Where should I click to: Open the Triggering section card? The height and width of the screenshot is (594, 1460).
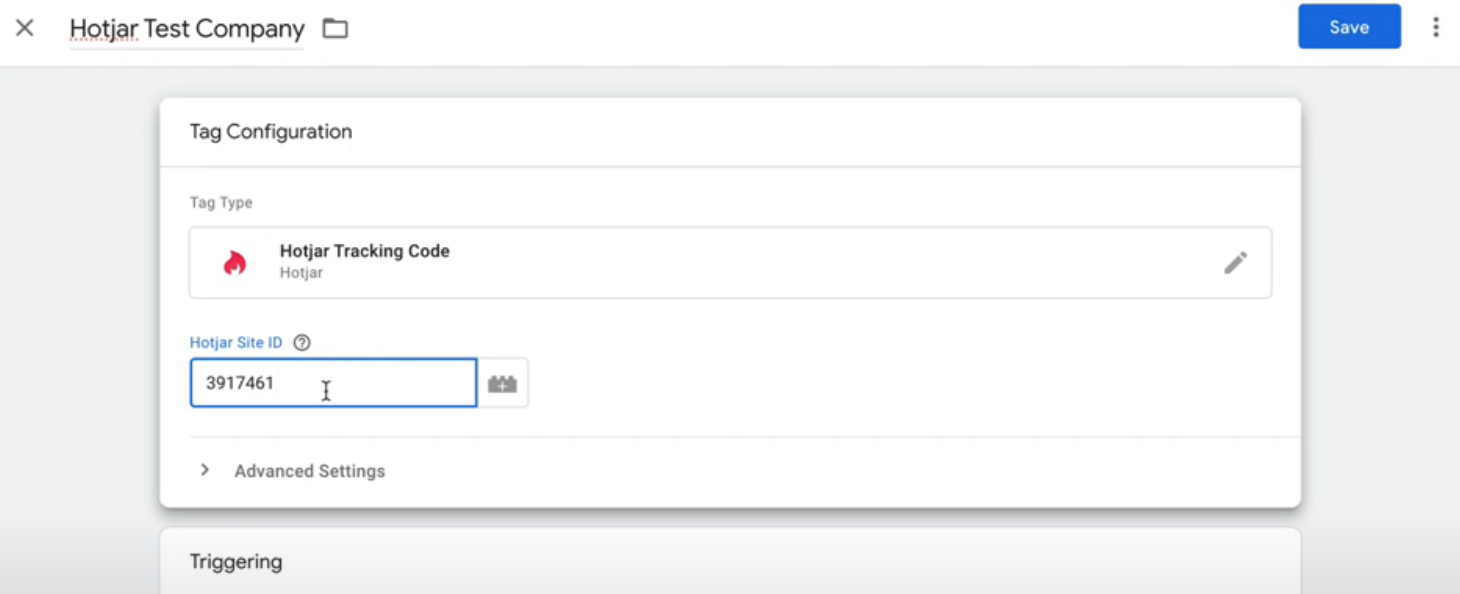[730, 561]
